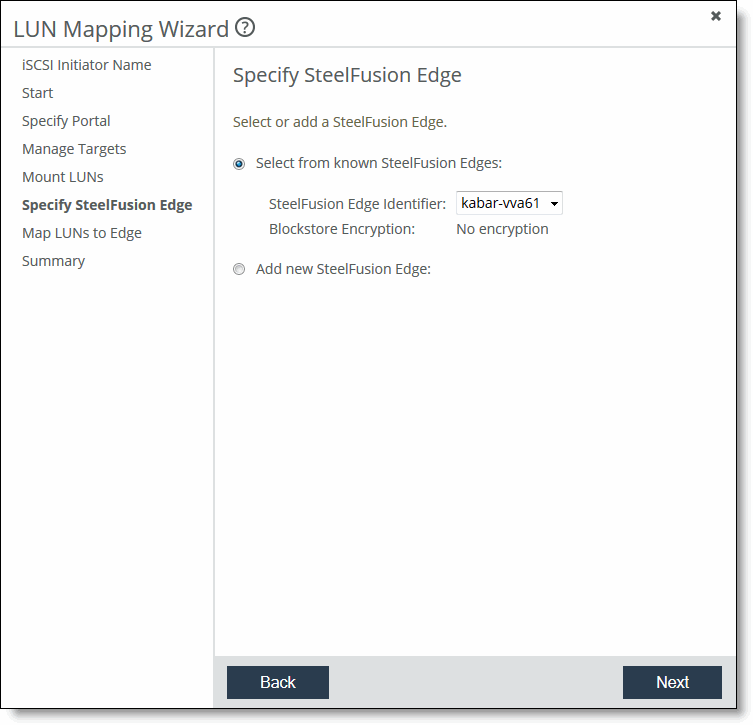The height and width of the screenshot is (725, 753).
Task: Jump to the Start step in sidebar
Action: [38, 93]
